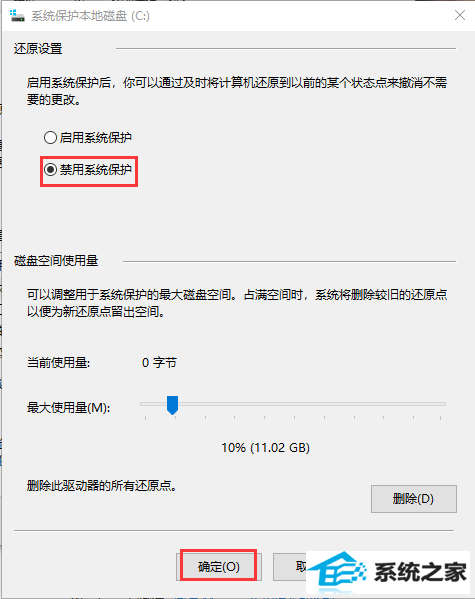Viewport: 475px width, 599px height.
Task: Click the 还原设置 section heading
Action: [x=38, y=49]
